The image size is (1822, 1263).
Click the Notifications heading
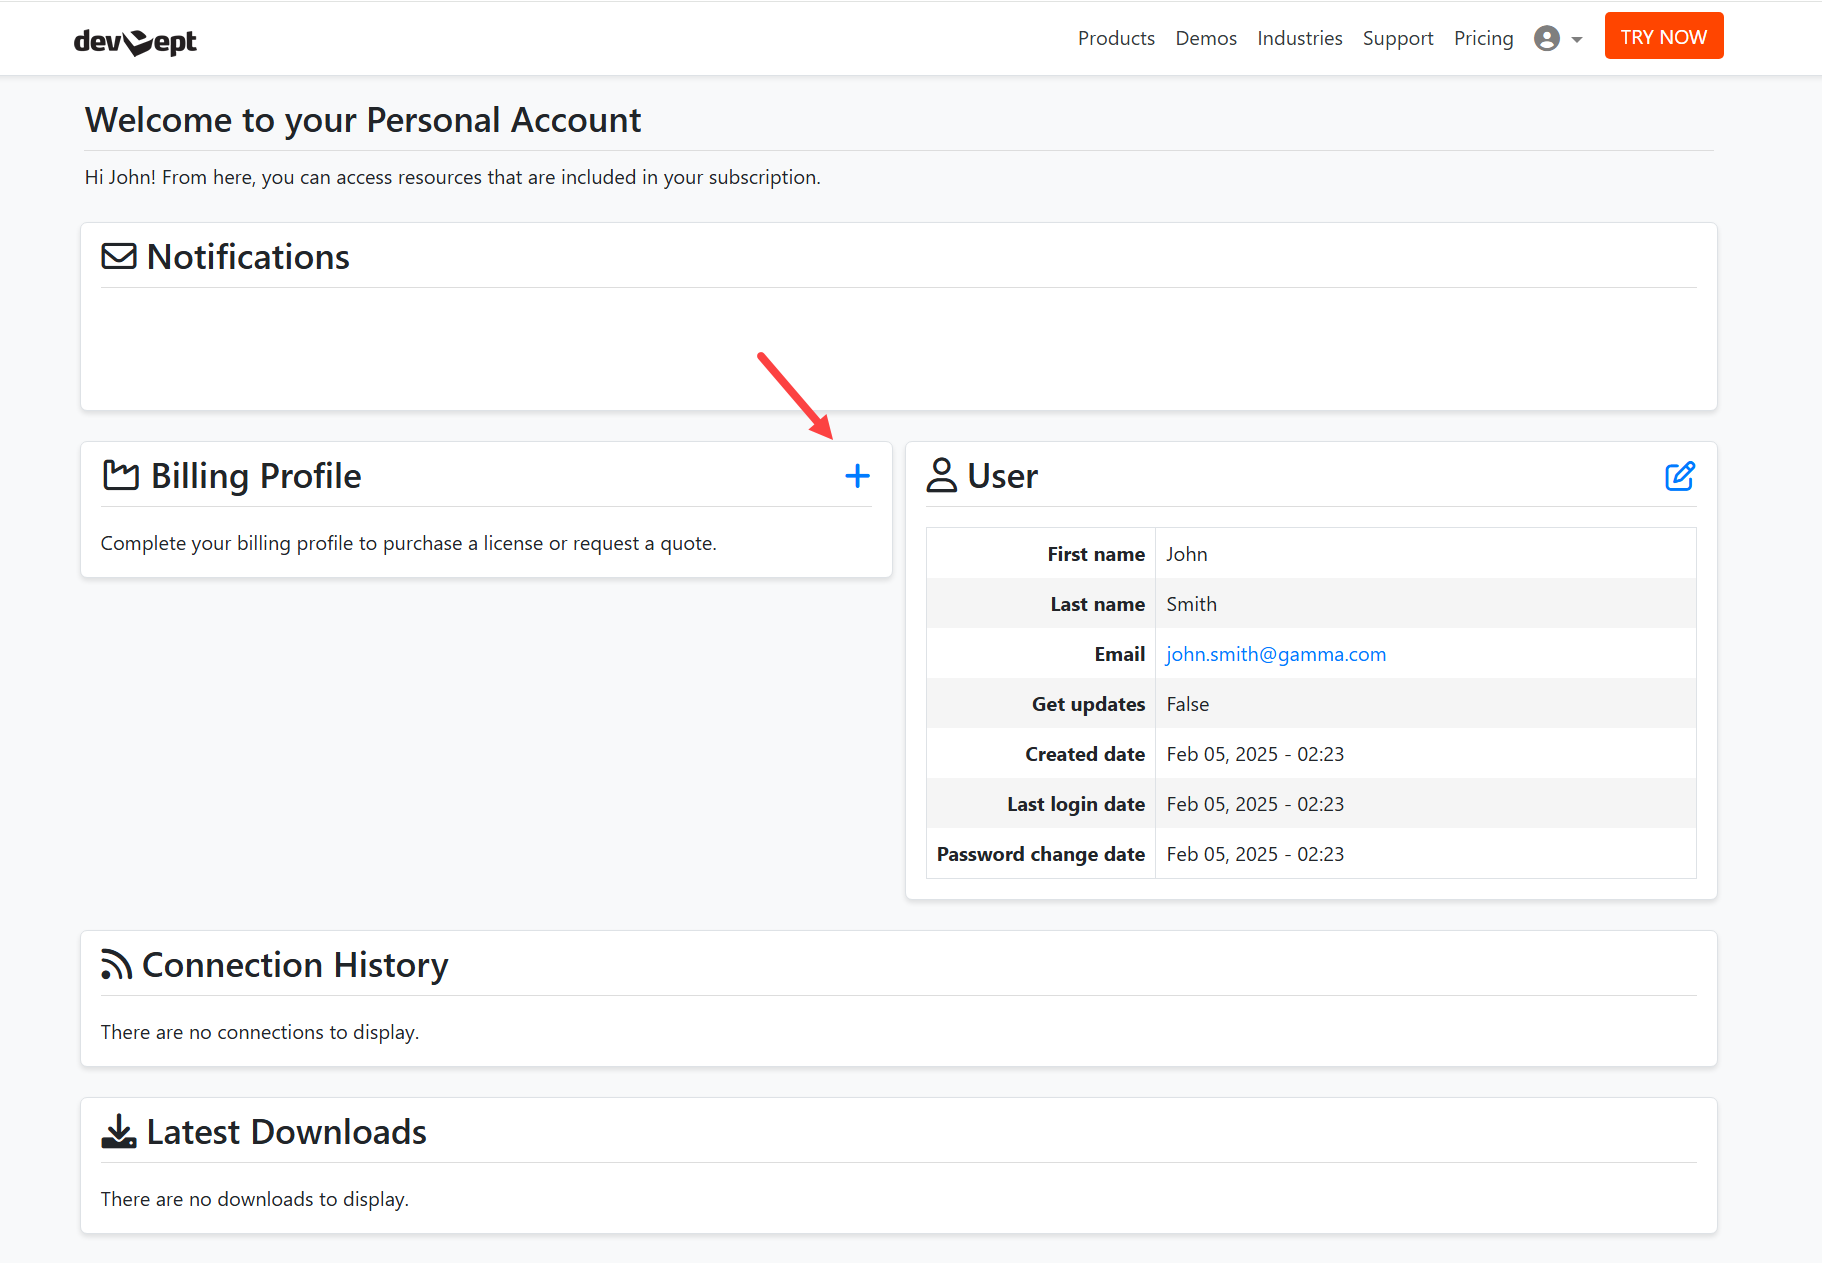coord(248,257)
